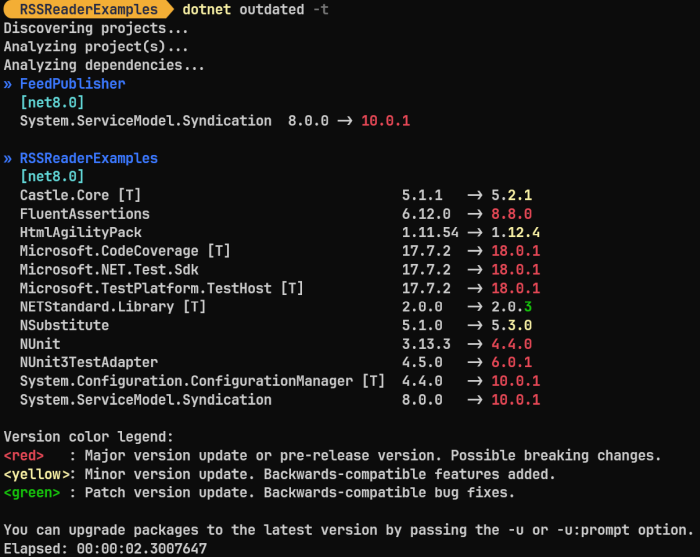Click the 'Analyzing project(s)...' line
700x557 pixels.
(x=96, y=46)
